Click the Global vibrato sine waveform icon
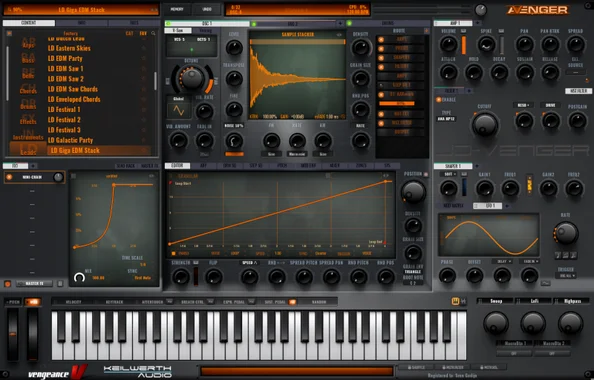The image size is (594, 380). pos(178,111)
